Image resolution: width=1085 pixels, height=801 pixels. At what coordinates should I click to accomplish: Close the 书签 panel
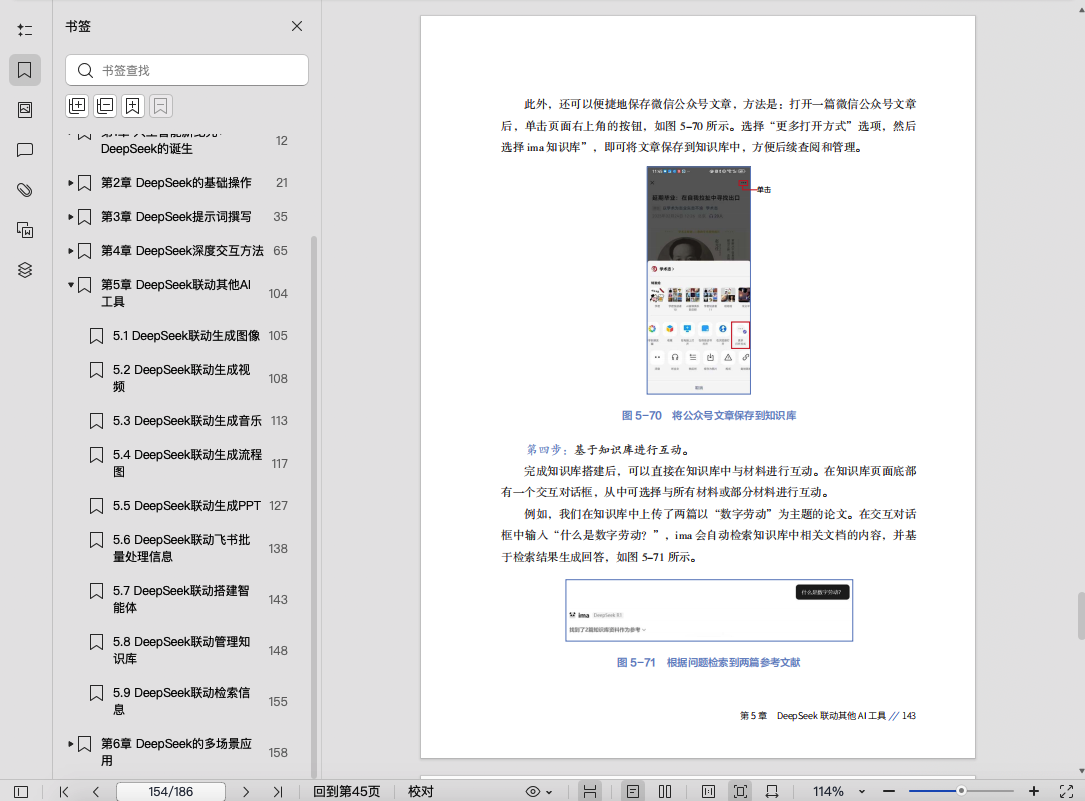(297, 26)
